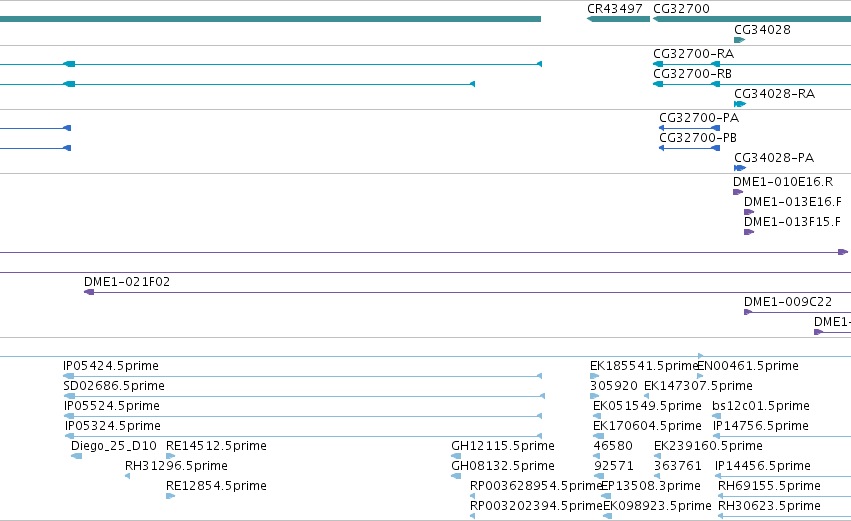Image resolution: width=851 pixels, height=521 pixels.
Task: Click the CG32700-PA protein line glyph
Action: pos(689,128)
